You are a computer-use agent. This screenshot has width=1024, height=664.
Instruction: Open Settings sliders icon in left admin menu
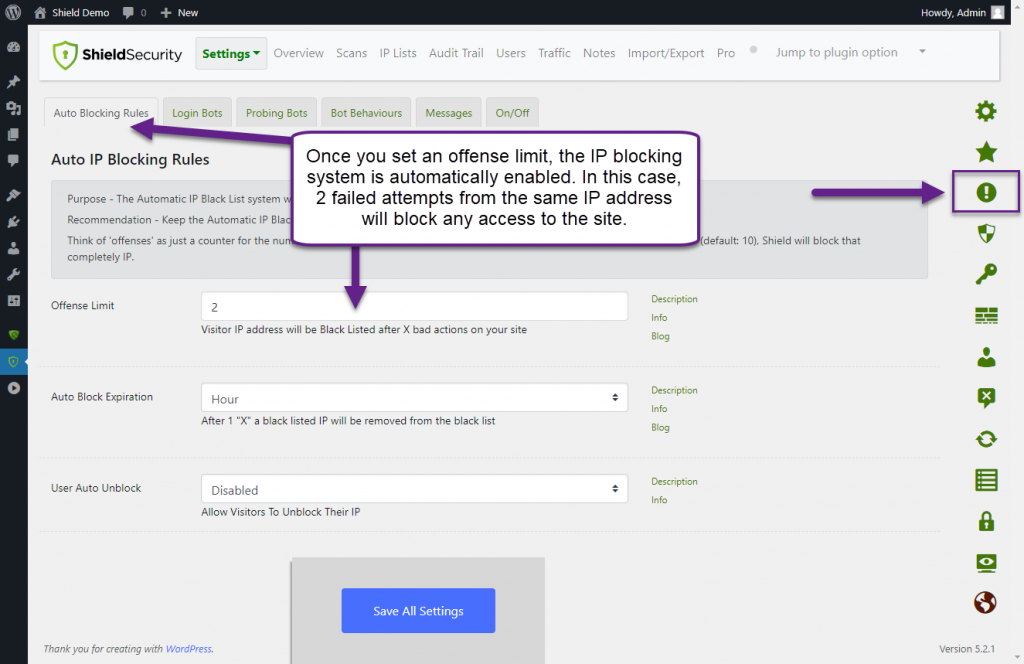pyautogui.click(x=14, y=300)
